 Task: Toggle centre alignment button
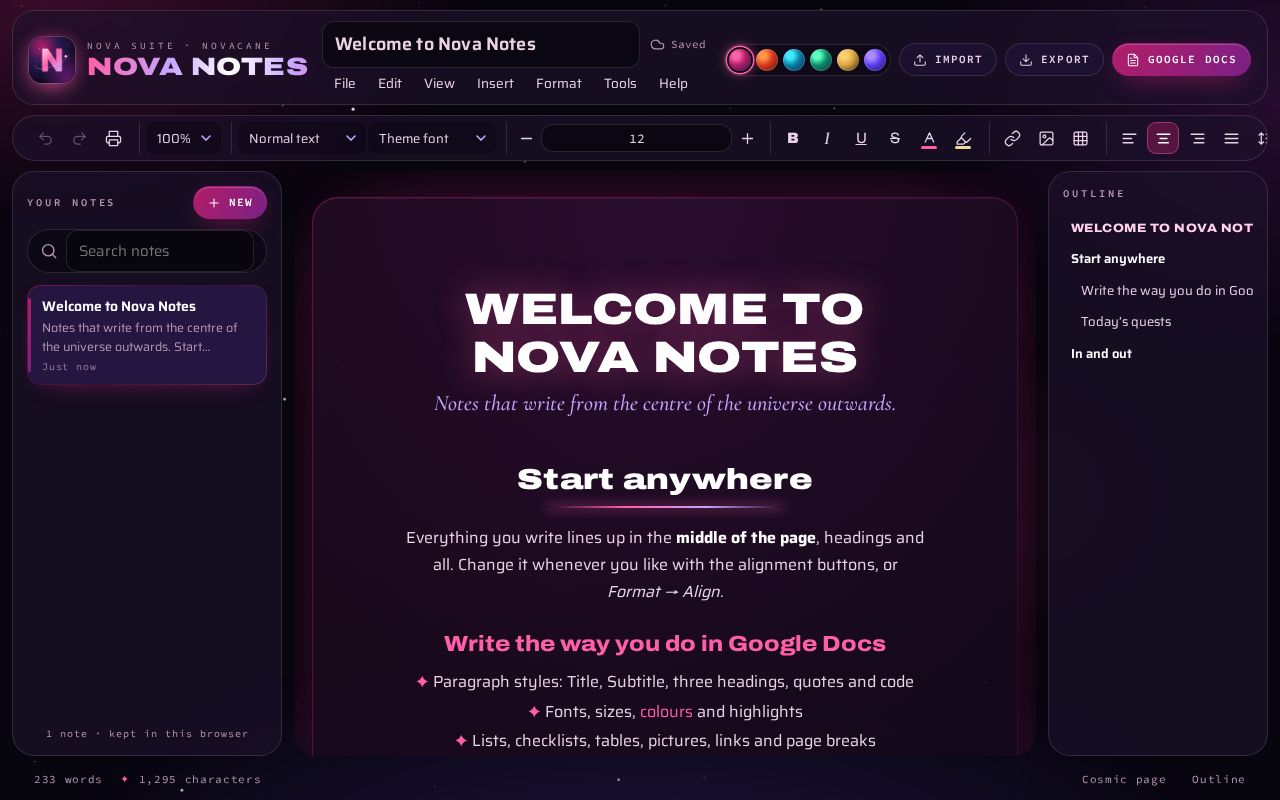coord(1163,138)
